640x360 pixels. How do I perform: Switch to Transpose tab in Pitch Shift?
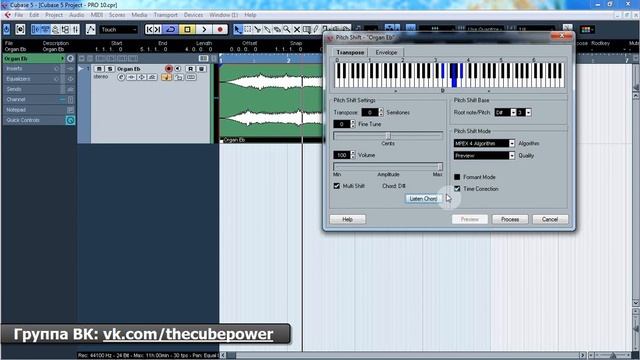point(350,52)
